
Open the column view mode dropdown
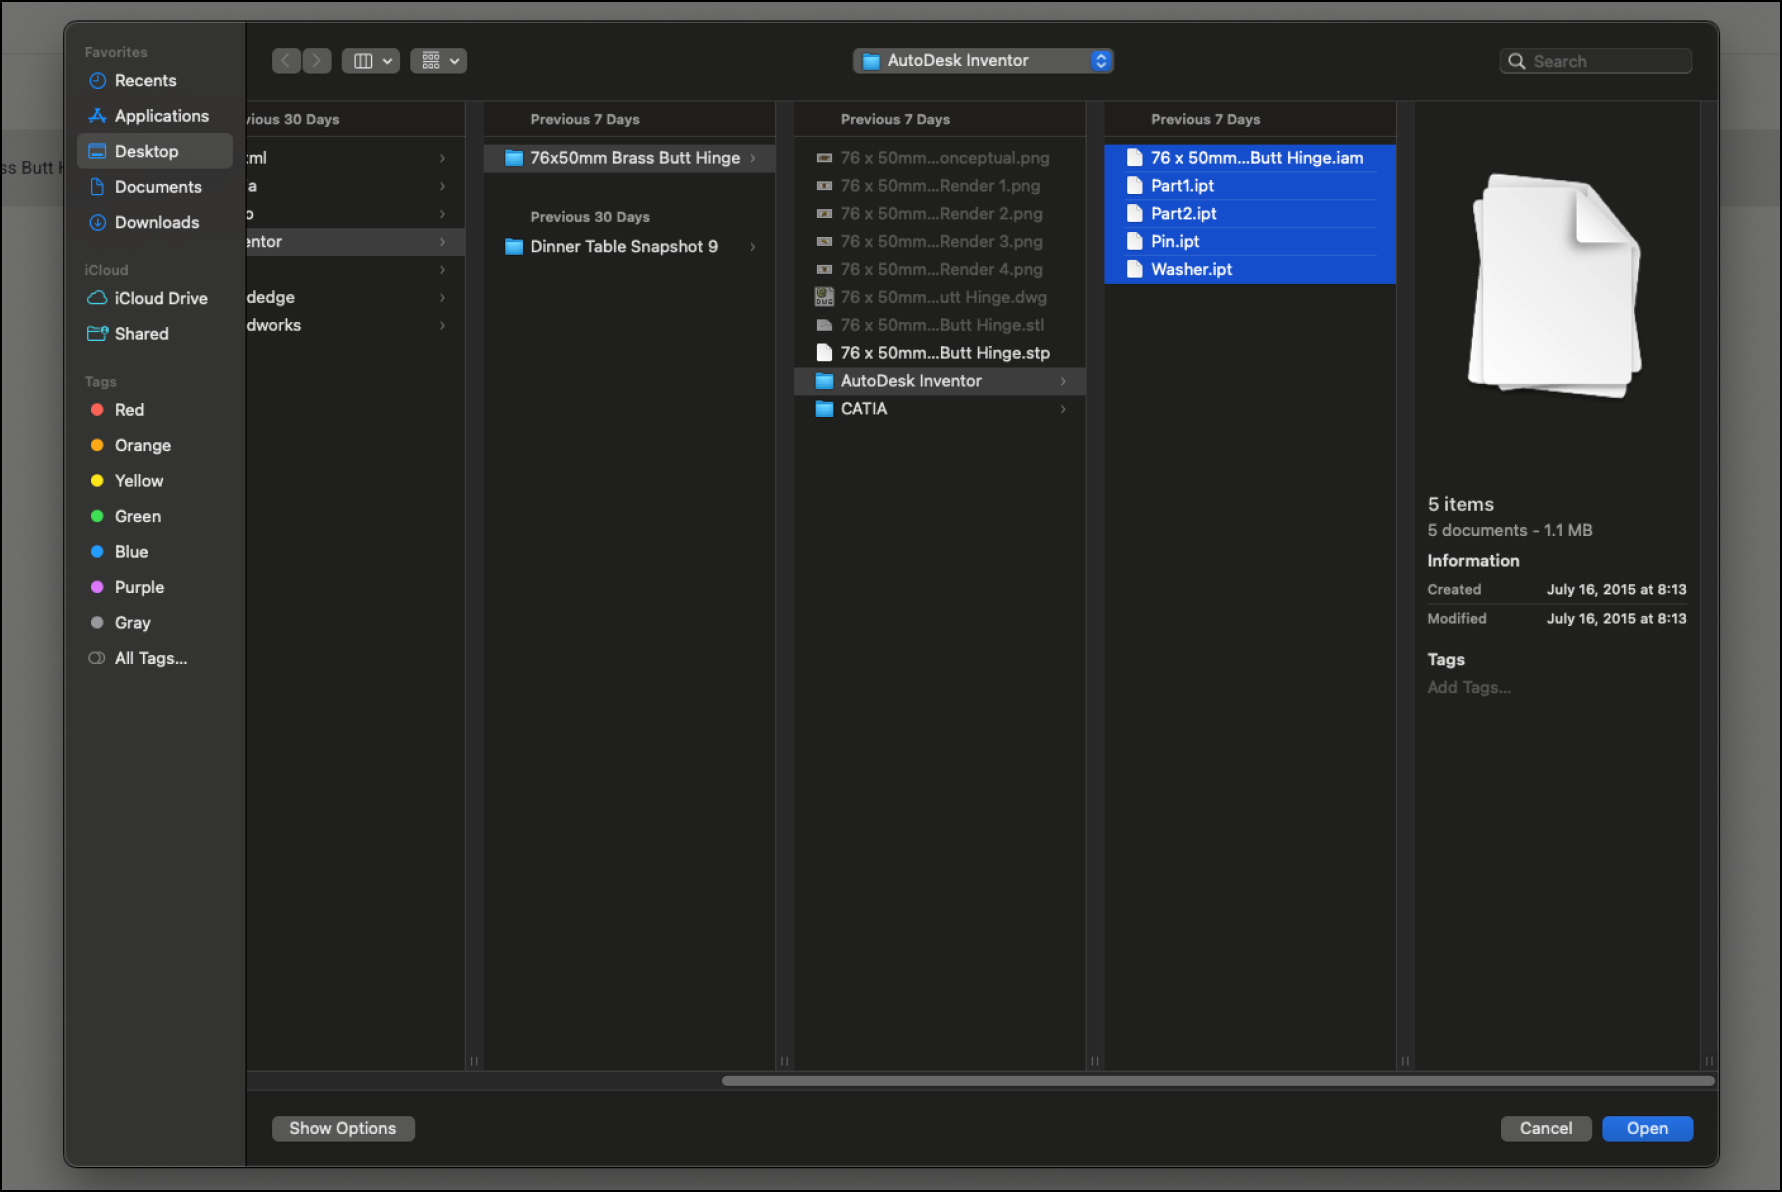[371, 61]
